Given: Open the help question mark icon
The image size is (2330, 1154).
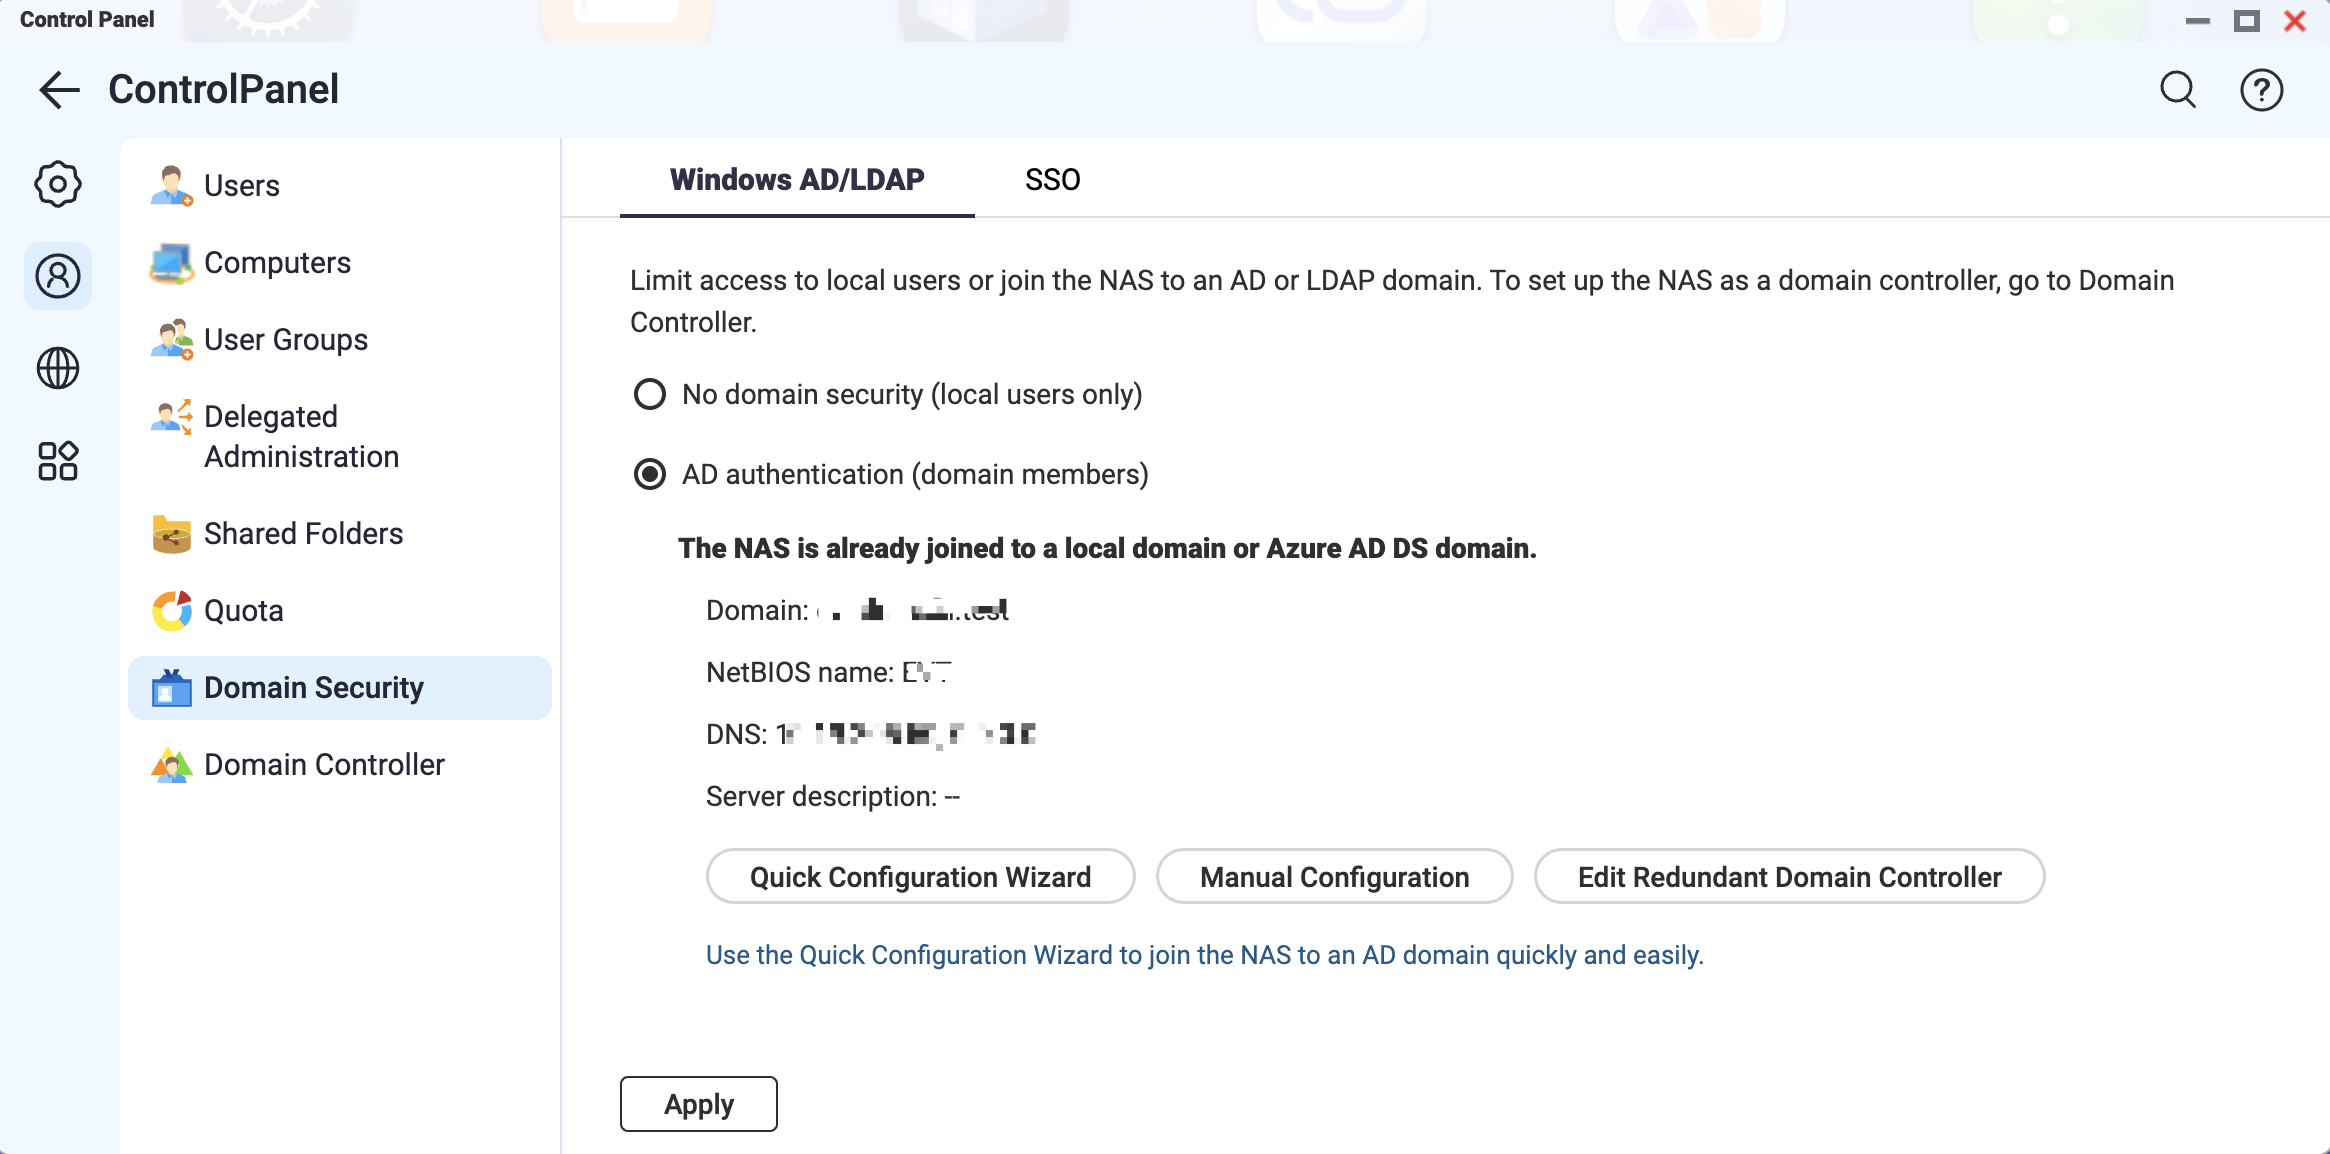Looking at the screenshot, I should click(x=2261, y=90).
